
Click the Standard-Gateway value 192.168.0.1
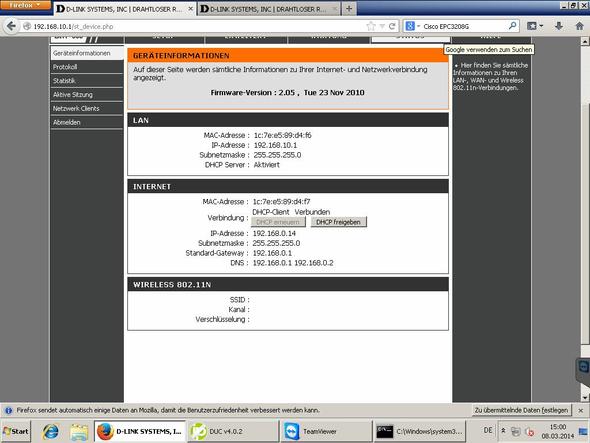click(272, 253)
